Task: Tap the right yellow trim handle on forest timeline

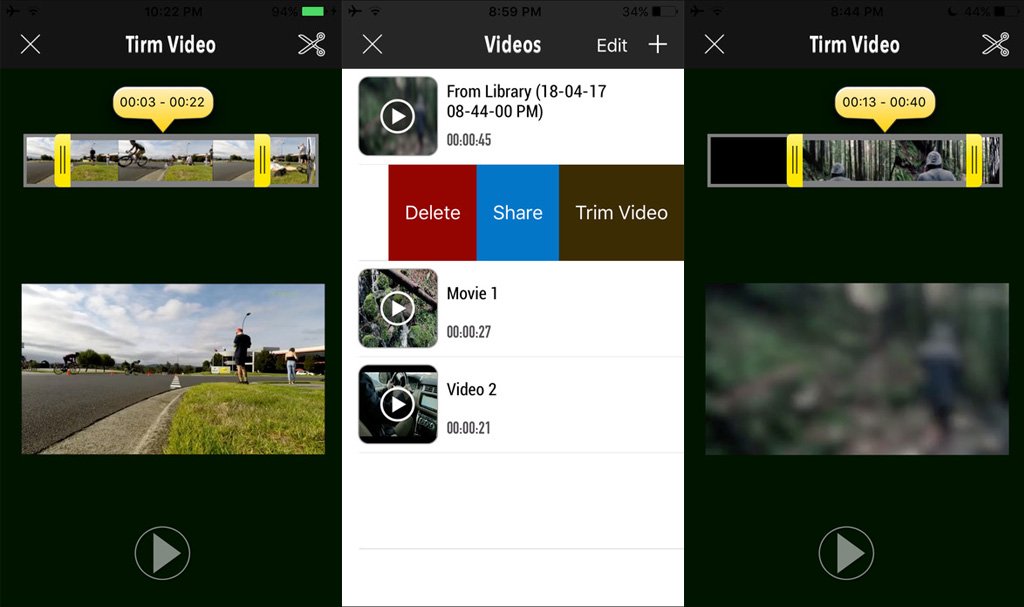Action: tap(976, 160)
